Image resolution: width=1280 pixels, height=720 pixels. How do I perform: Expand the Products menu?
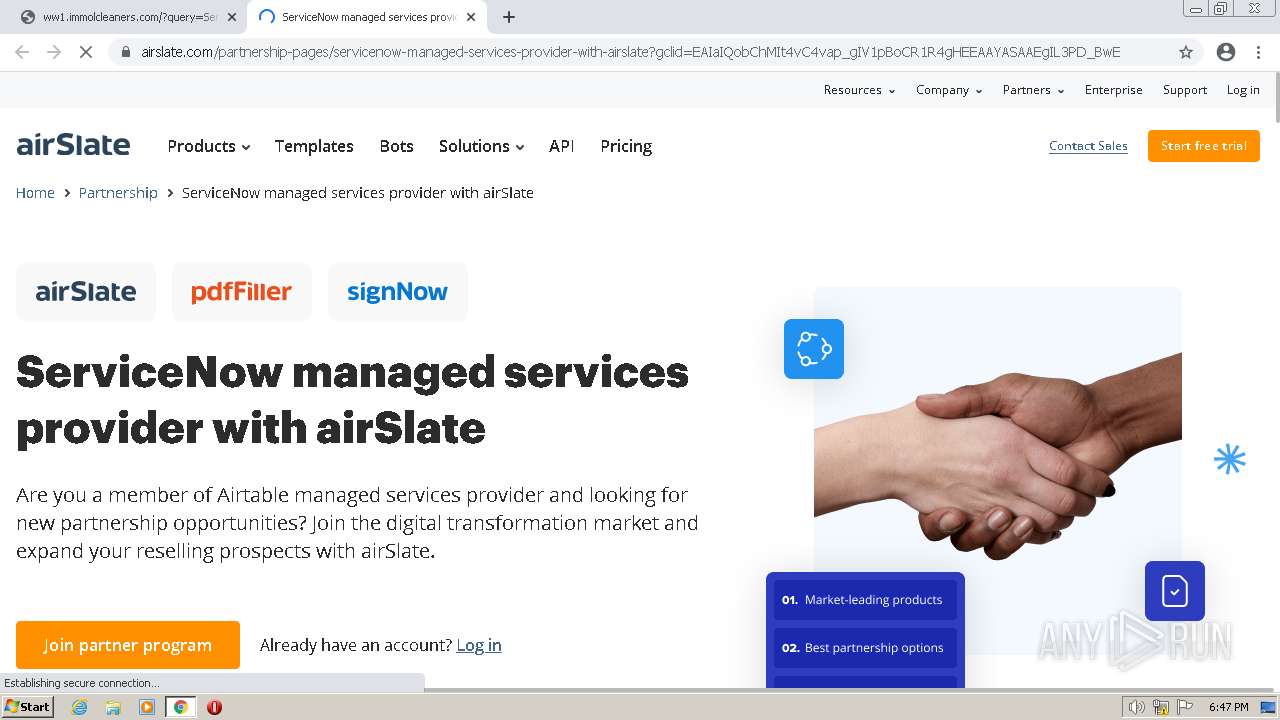[x=208, y=146]
